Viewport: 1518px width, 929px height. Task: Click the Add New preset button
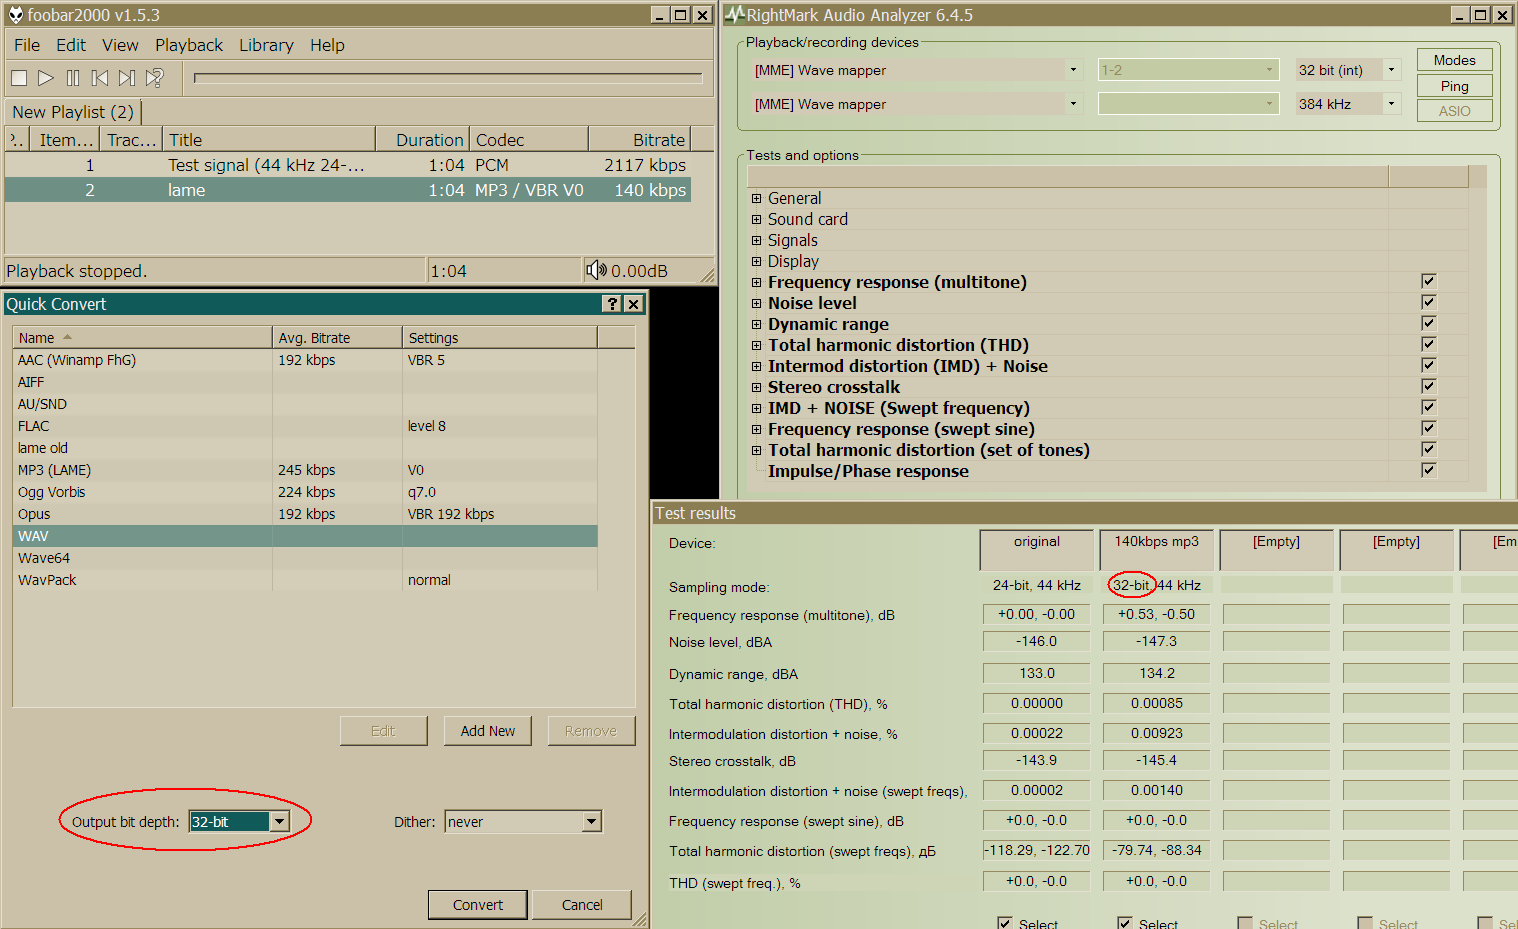coord(488,731)
